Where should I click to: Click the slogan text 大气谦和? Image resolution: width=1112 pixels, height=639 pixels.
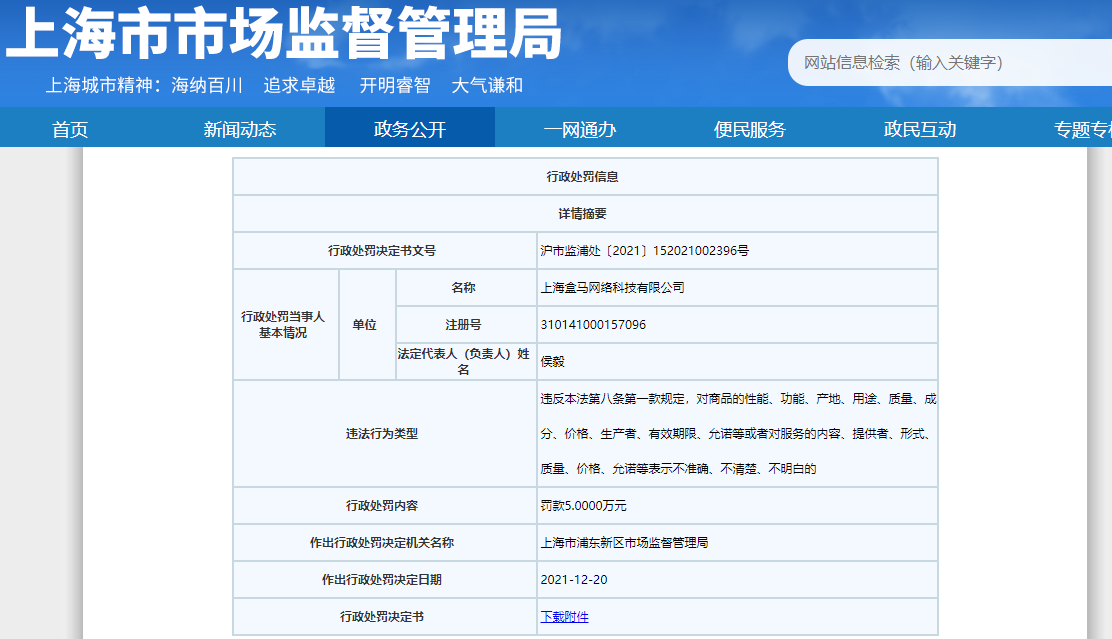tap(487, 85)
